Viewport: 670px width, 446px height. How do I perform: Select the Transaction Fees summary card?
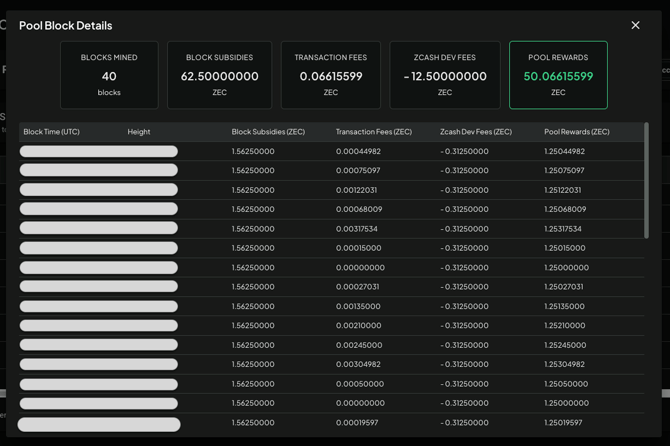click(330, 75)
